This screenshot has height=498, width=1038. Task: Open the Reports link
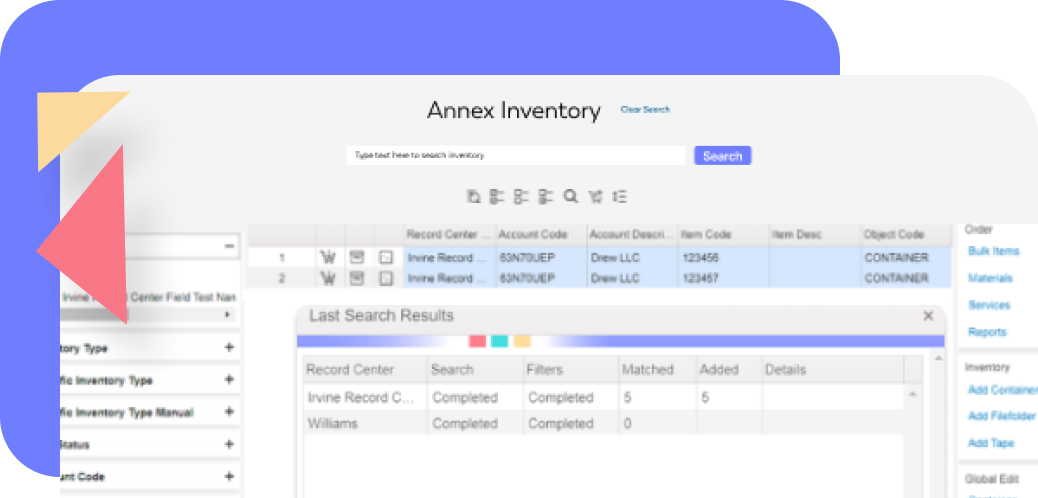[987, 332]
